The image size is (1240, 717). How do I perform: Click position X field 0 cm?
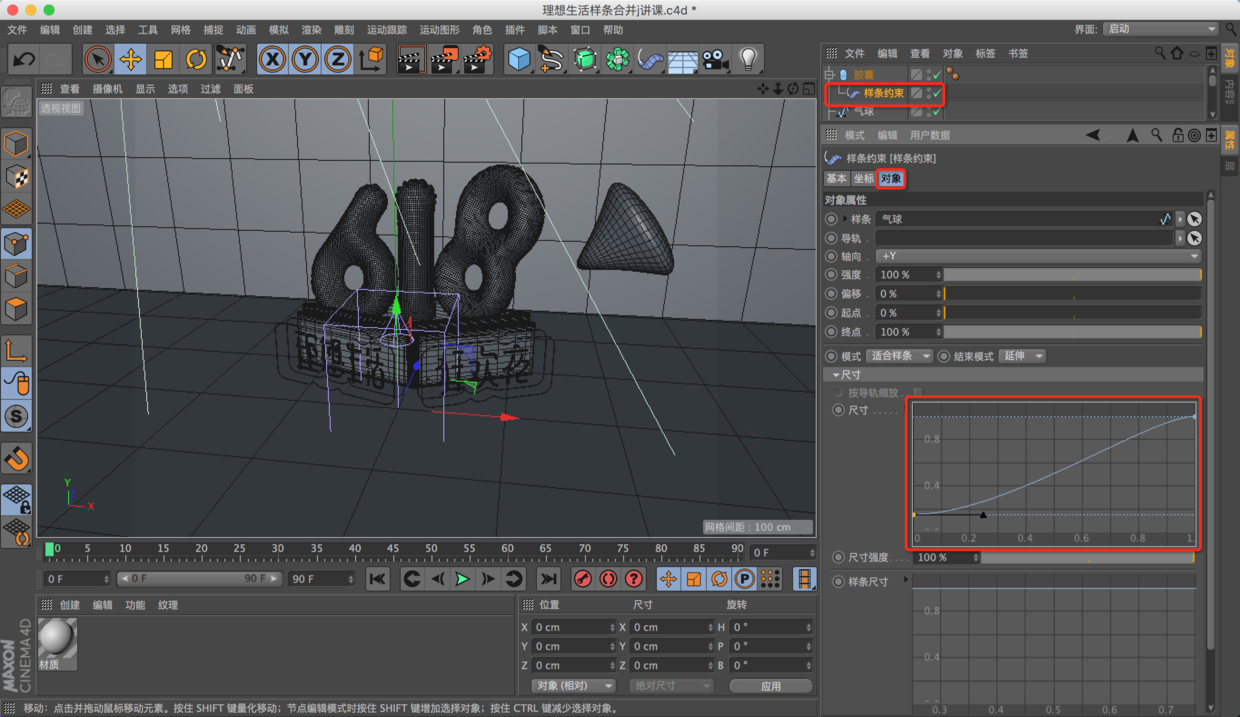pyautogui.click(x=574, y=628)
